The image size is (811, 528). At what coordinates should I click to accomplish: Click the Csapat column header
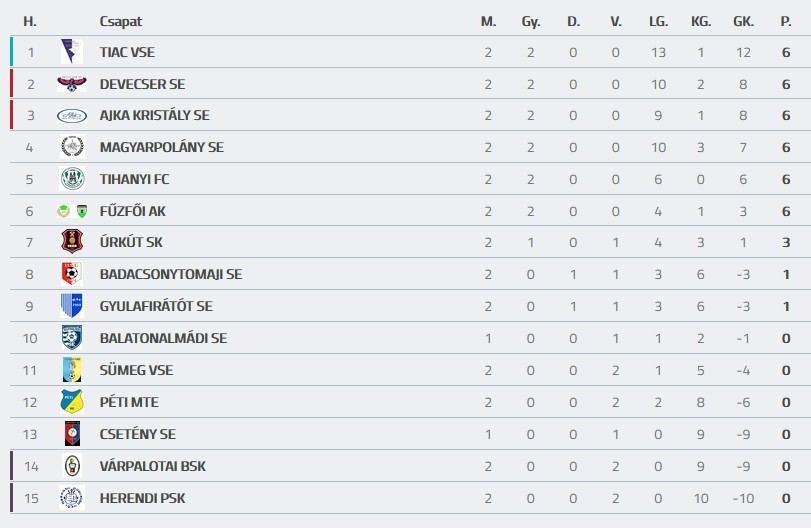pos(119,21)
